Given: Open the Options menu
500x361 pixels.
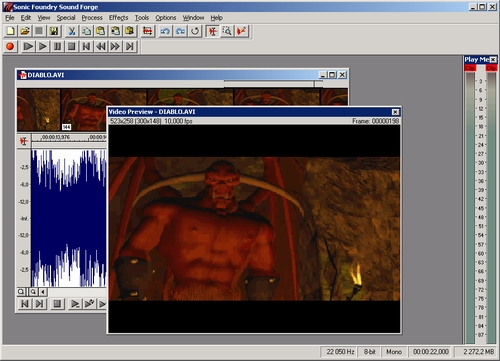Looking at the screenshot, I should [x=166, y=18].
